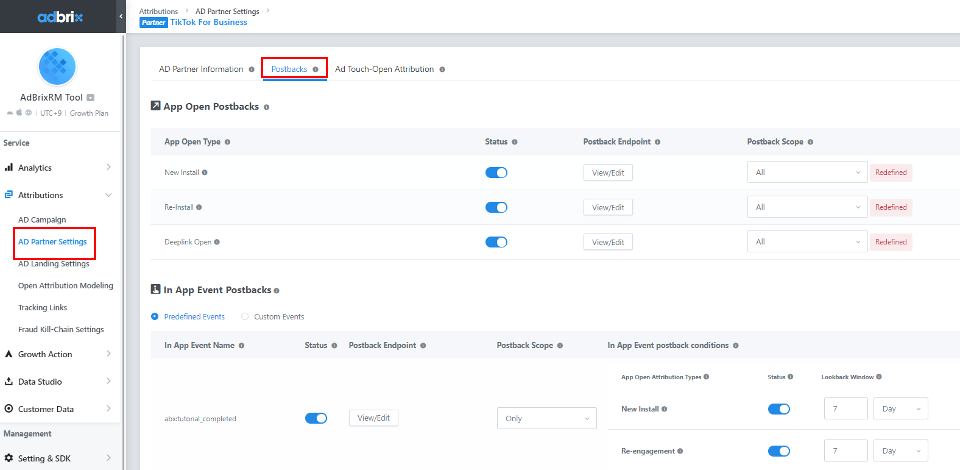
Task: Click the Re-engagement lookback window number field
Action: click(x=845, y=452)
